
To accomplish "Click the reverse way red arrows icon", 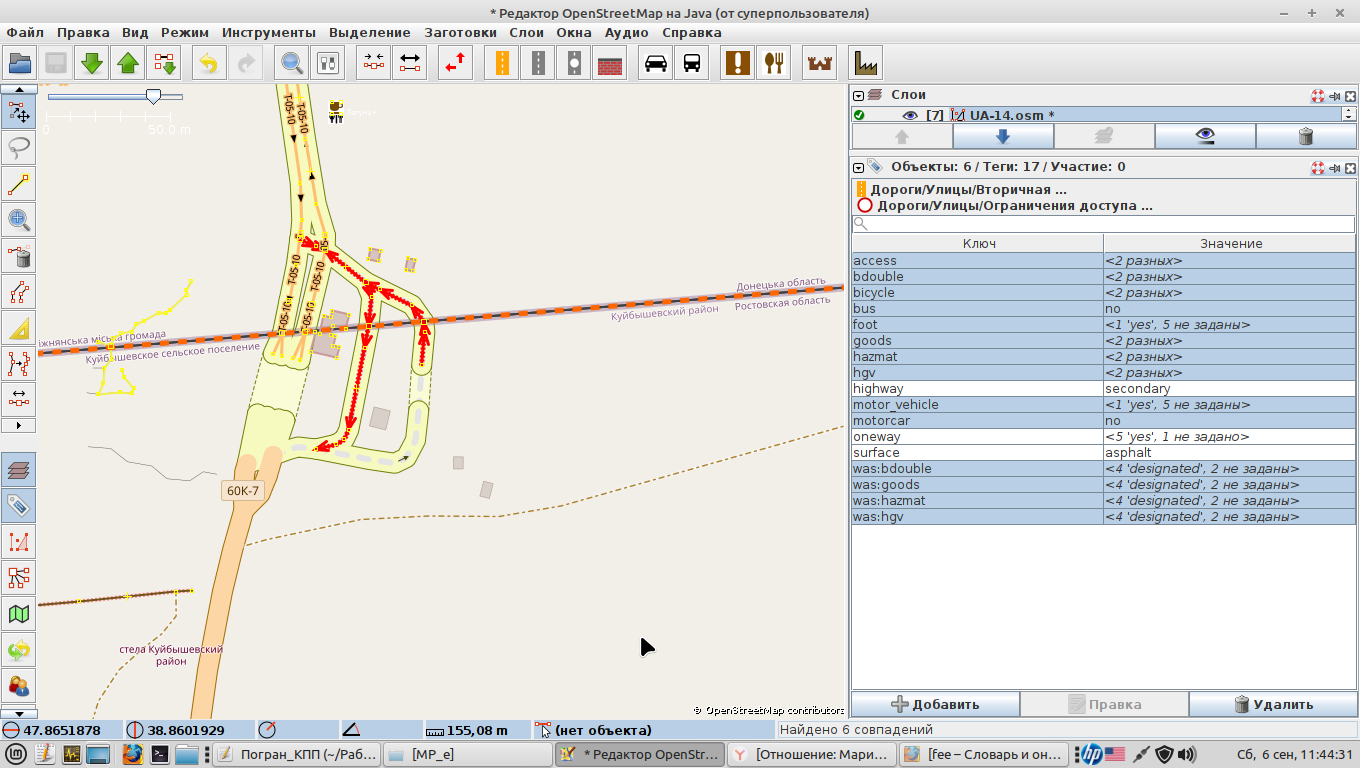I will (456, 63).
